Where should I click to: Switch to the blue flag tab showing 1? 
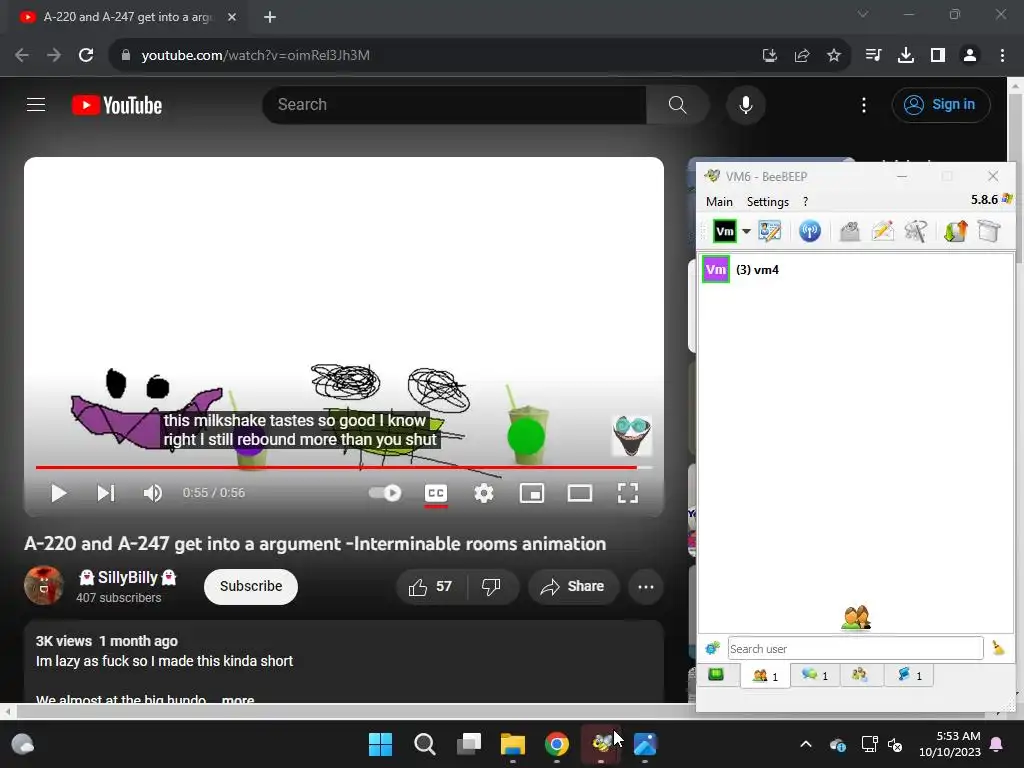point(909,675)
